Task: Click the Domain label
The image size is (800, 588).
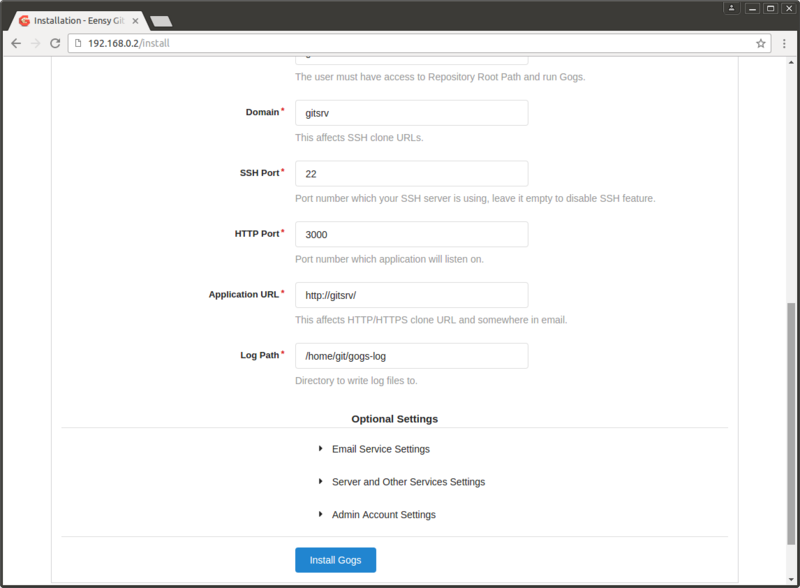Action: 262,112
